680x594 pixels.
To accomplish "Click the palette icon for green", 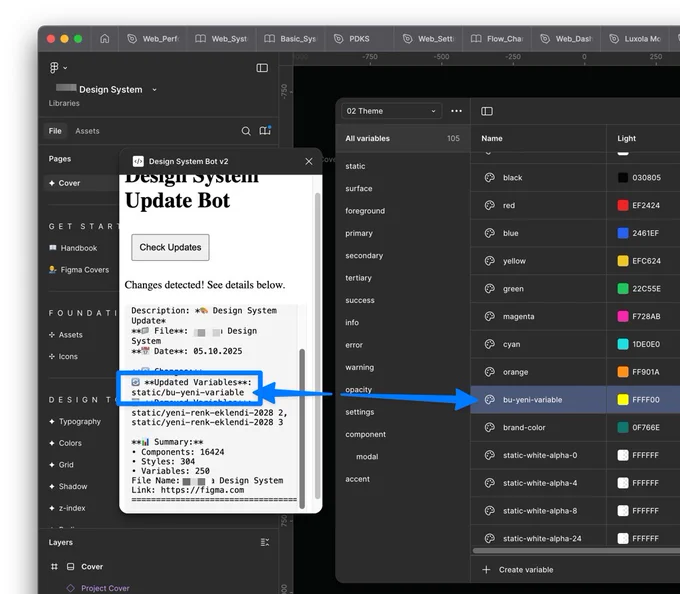I will pos(490,288).
